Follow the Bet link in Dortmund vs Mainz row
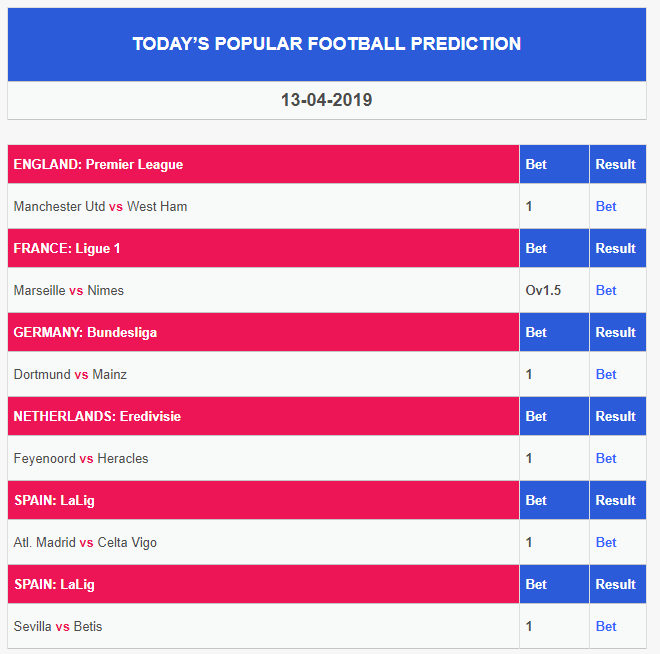This screenshot has height=654, width=660. [606, 374]
